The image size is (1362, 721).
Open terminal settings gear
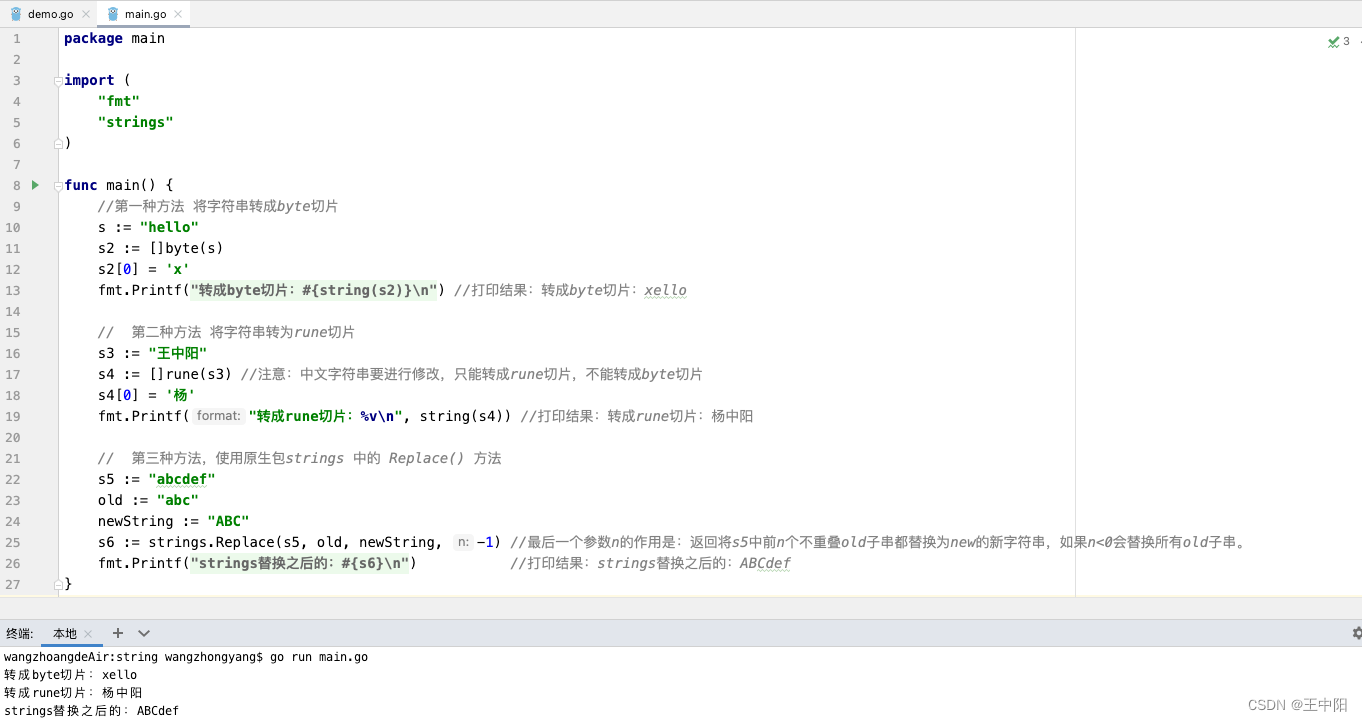point(1356,633)
